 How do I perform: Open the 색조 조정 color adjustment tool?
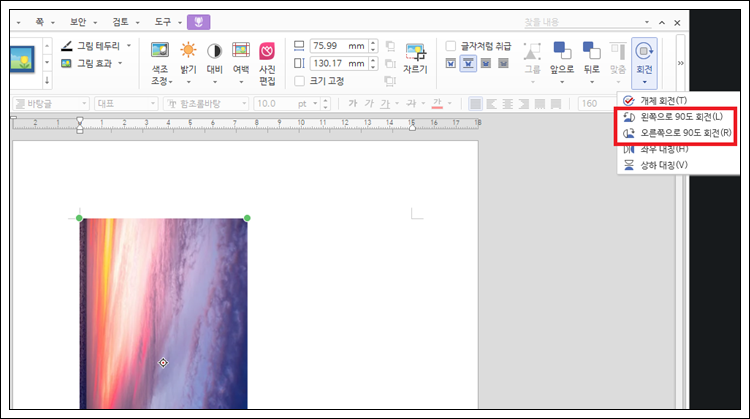pos(160,63)
